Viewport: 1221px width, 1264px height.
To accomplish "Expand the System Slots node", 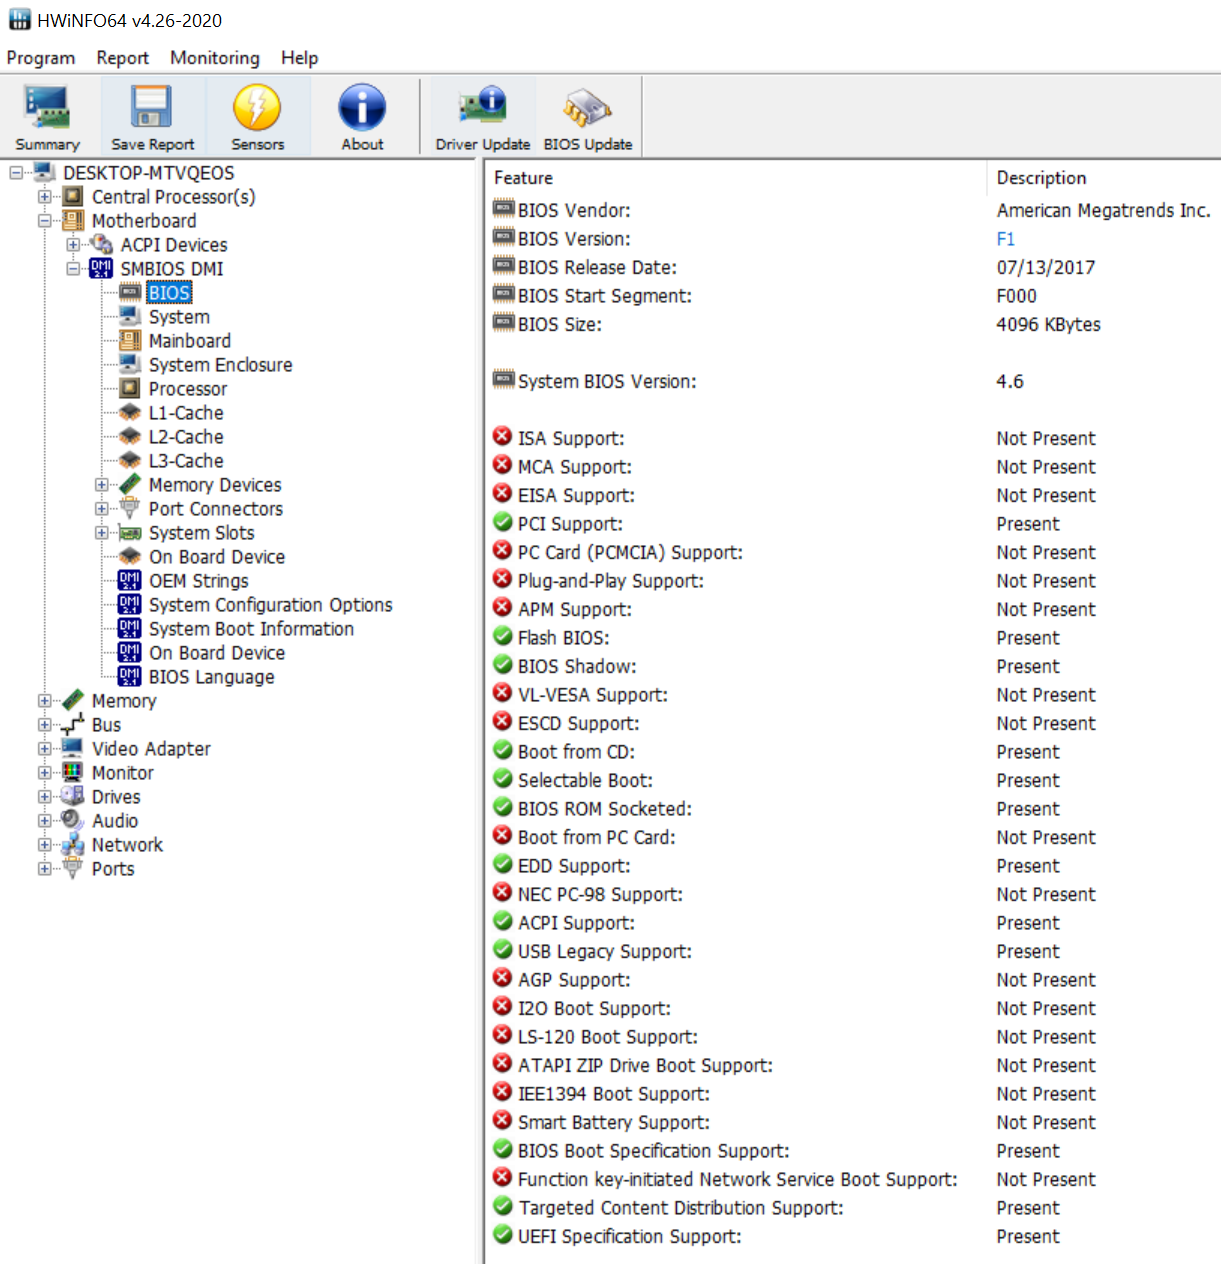I will (x=102, y=533).
